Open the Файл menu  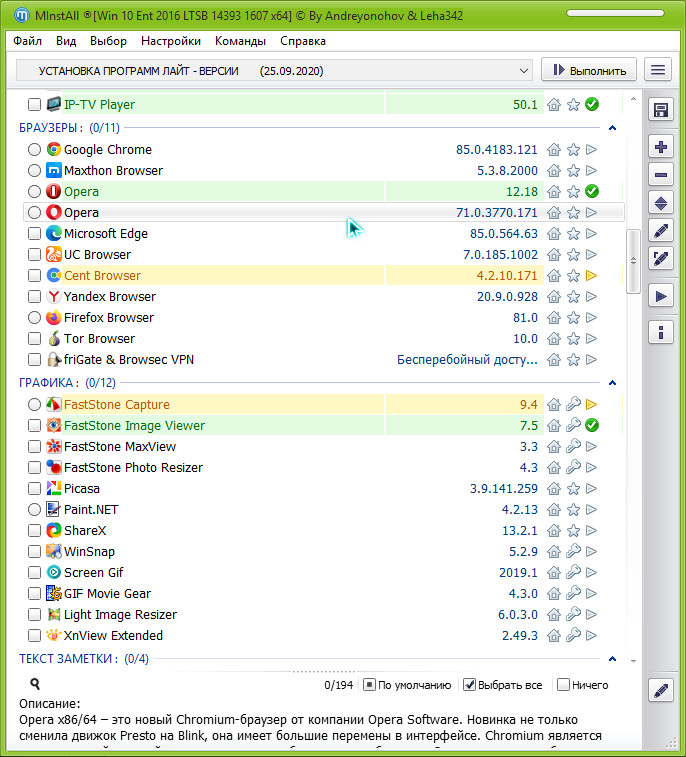click(28, 41)
